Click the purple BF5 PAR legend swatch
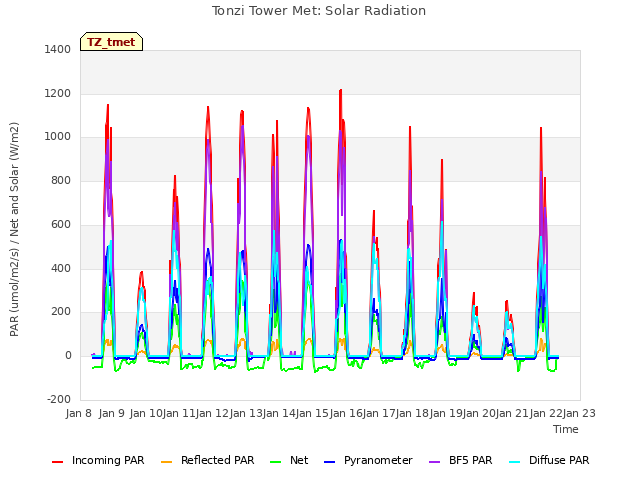640x480 pixels. 435,461
